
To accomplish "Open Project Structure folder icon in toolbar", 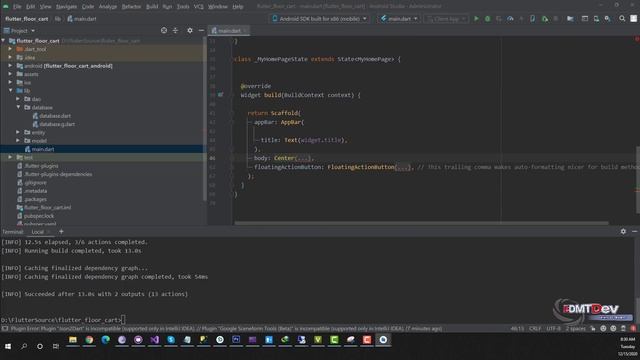I will coord(570,19).
